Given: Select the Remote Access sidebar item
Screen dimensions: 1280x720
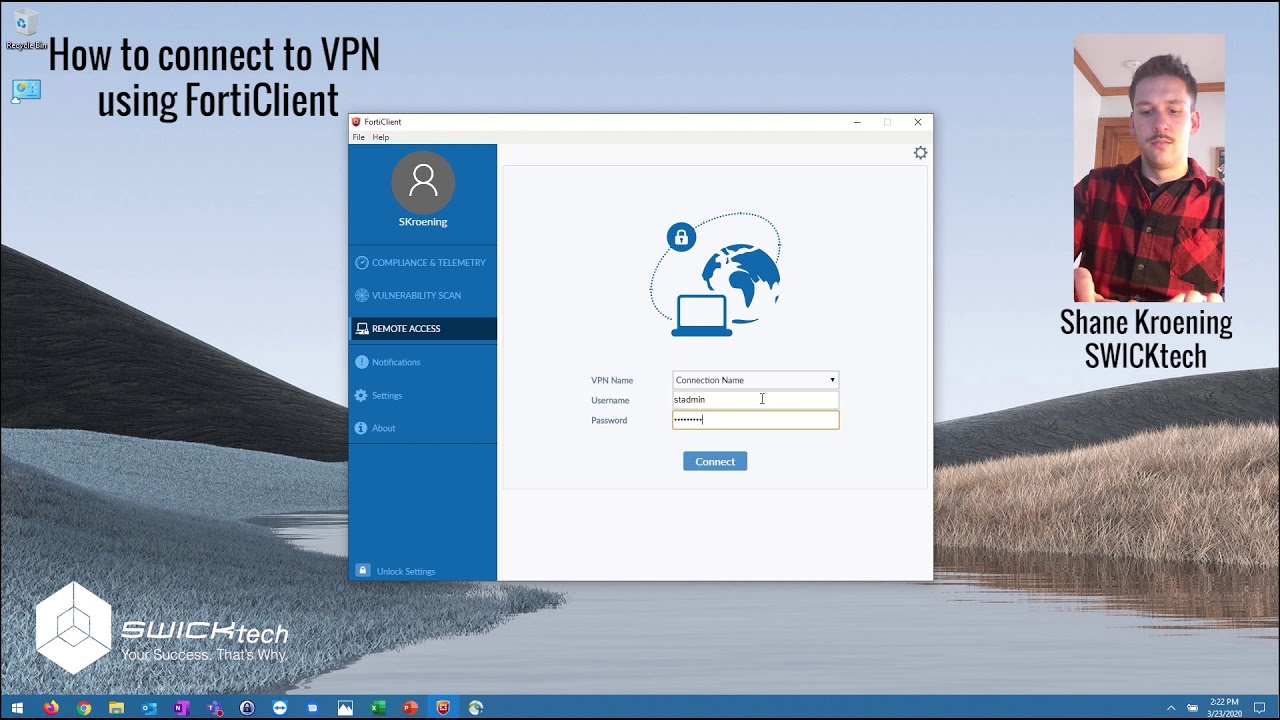Looking at the screenshot, I should click(422, 329).
